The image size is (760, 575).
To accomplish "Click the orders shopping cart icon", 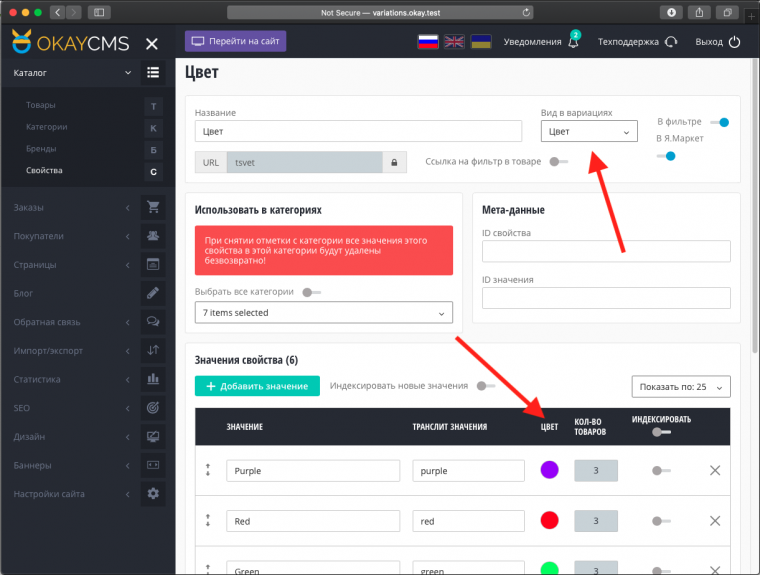I will point(153,208).
